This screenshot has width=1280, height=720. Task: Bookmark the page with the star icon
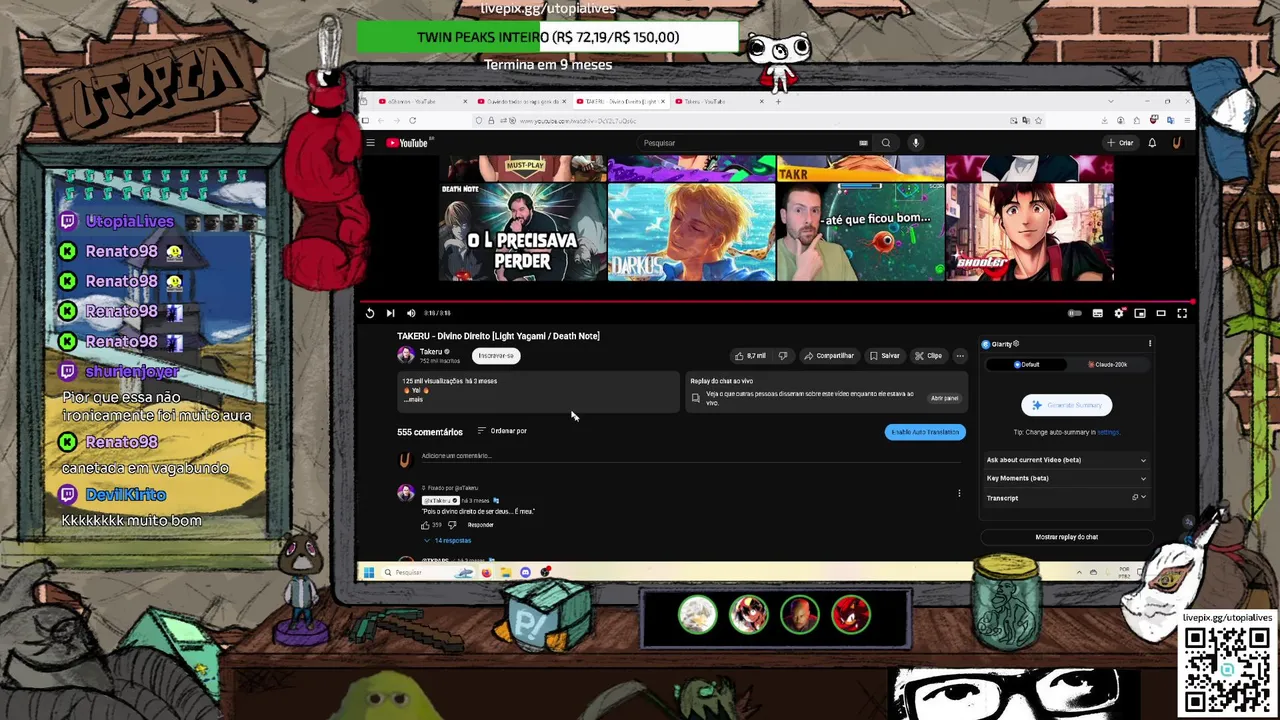click(x=1039, y=120)
